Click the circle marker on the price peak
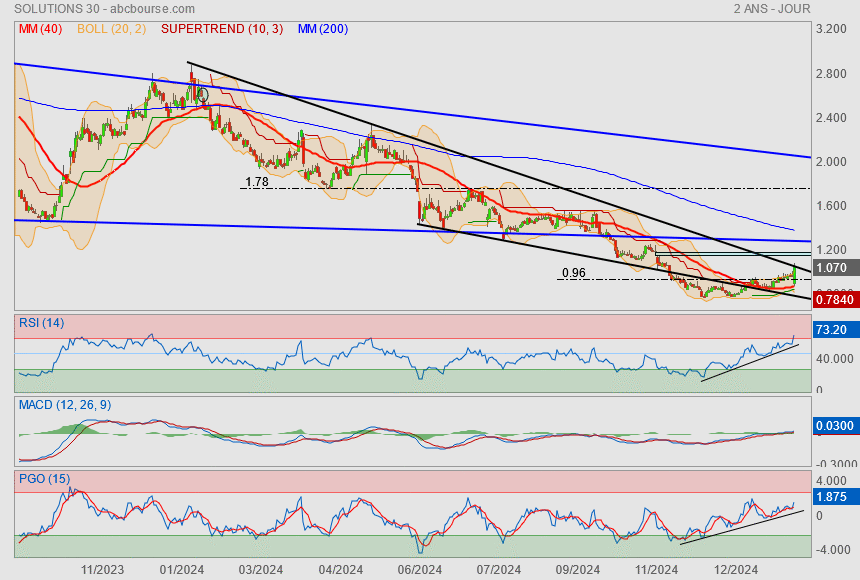Image resolution: width=860 pixels, height=580 pixels. click(203, 96)
